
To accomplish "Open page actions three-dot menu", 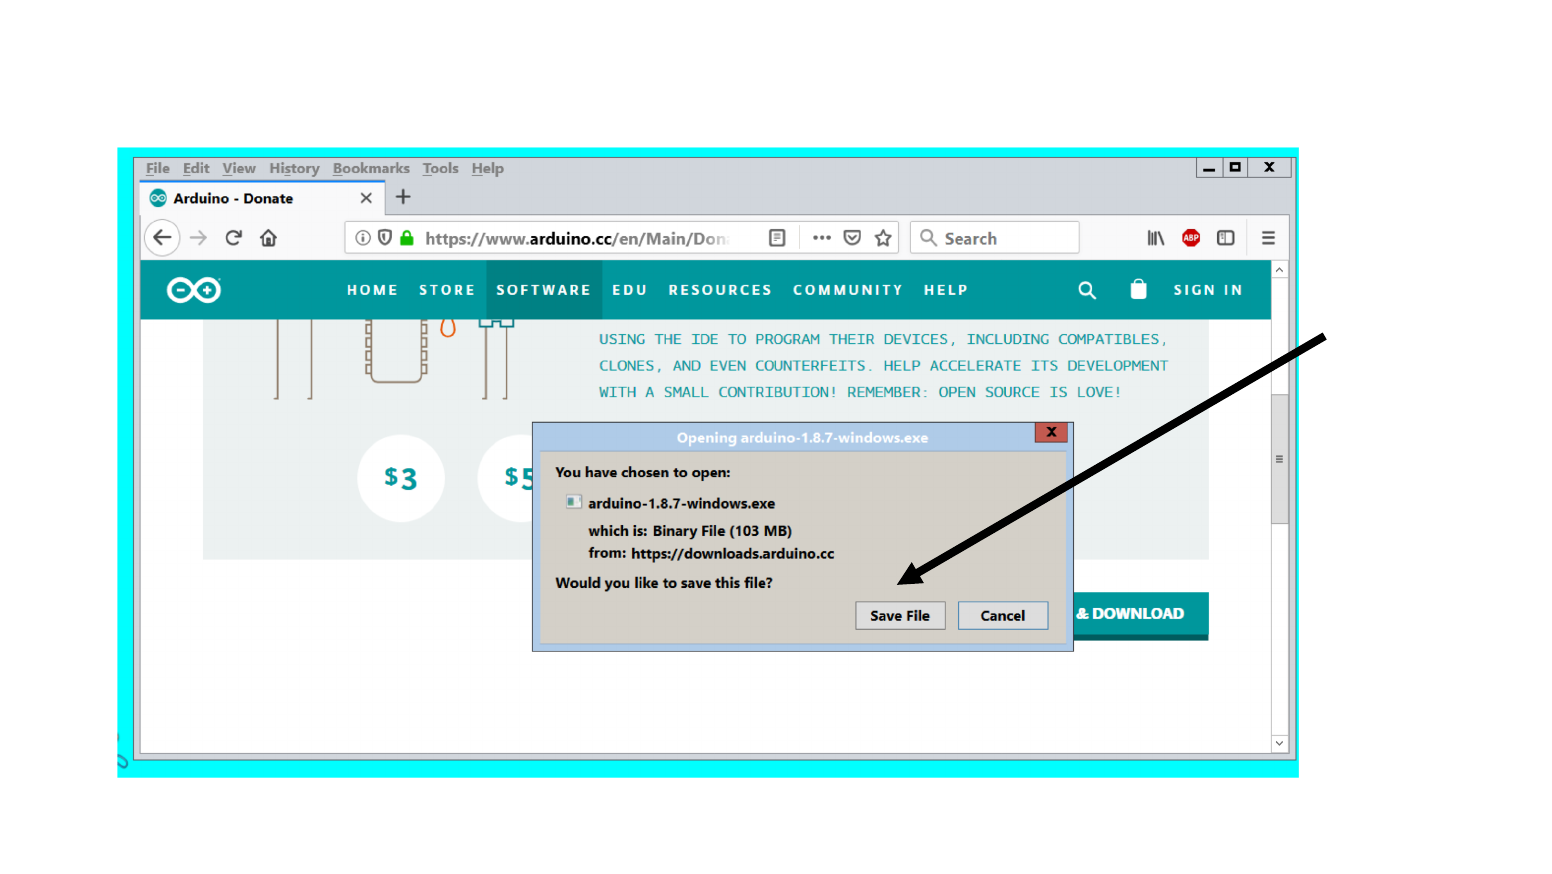I will pyautogui.click(x=822, y=238).
